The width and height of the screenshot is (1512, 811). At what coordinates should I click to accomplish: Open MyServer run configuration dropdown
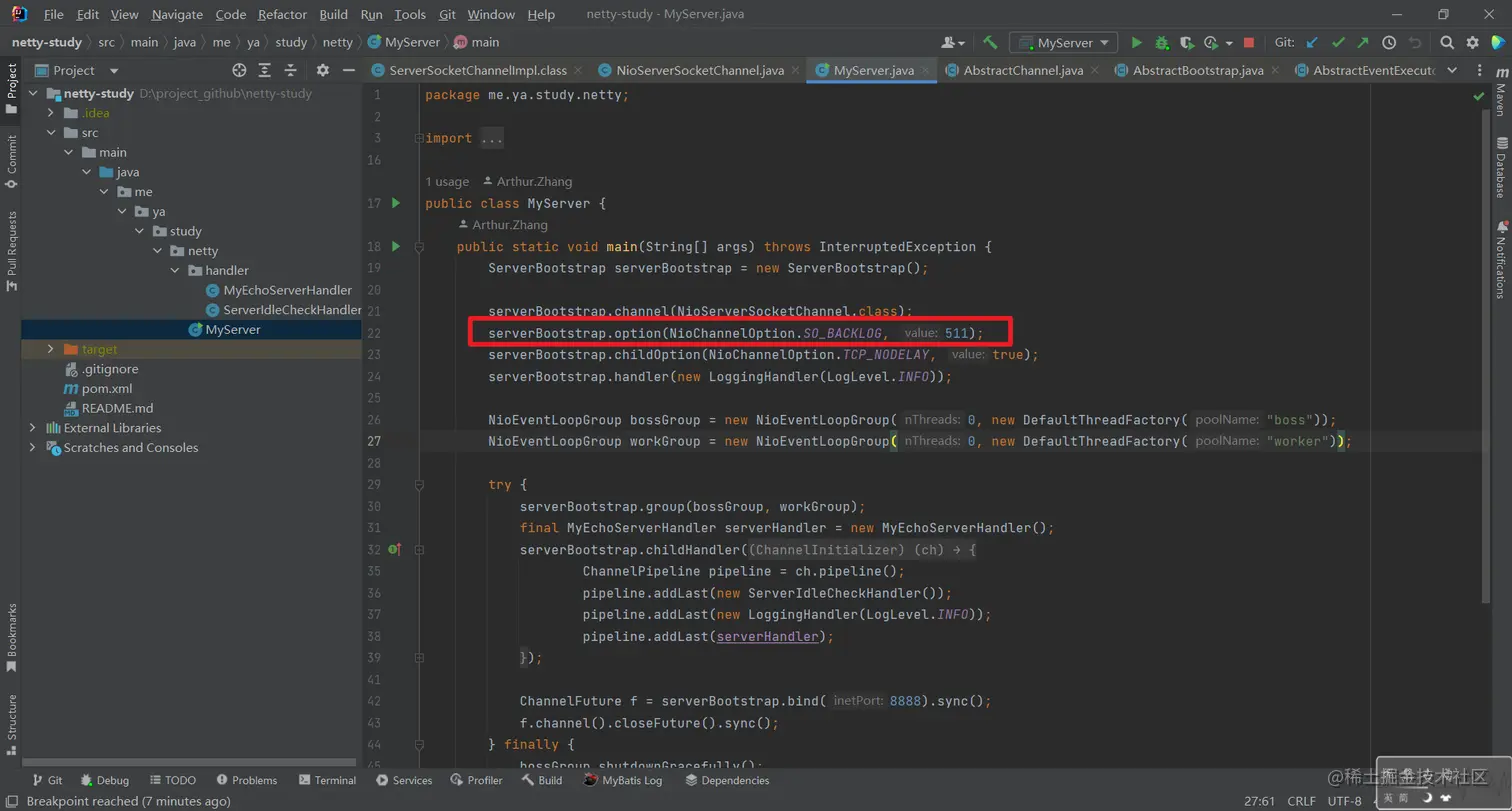click(x=1064, y=43)
